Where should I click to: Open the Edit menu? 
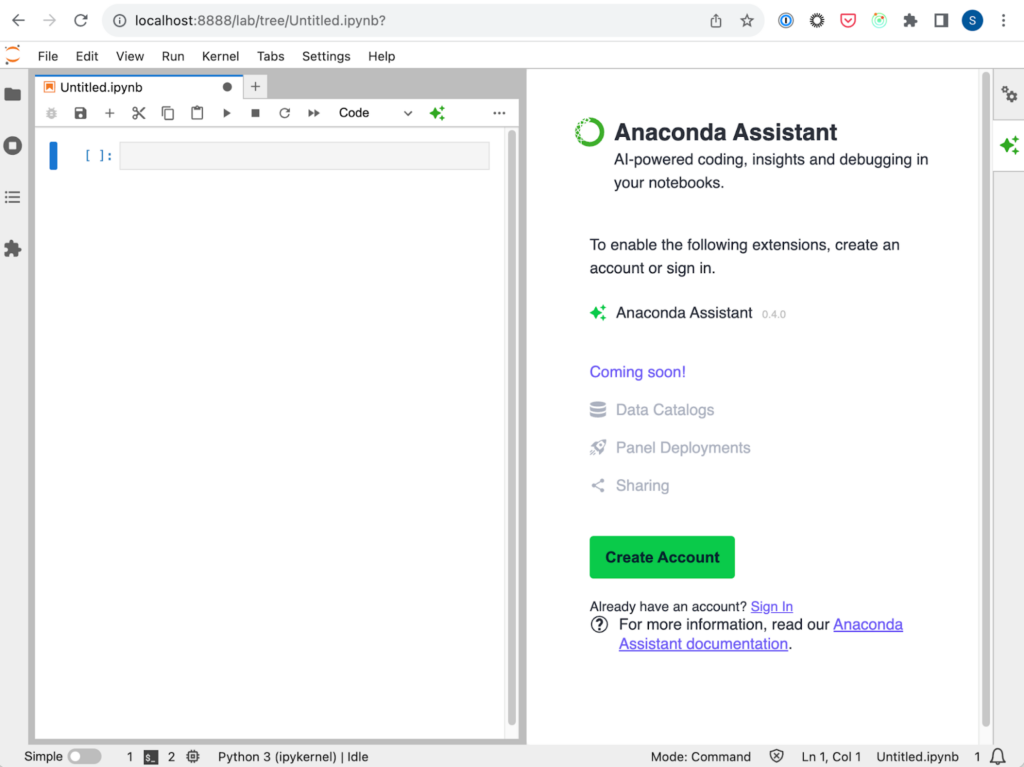point(87,56)
